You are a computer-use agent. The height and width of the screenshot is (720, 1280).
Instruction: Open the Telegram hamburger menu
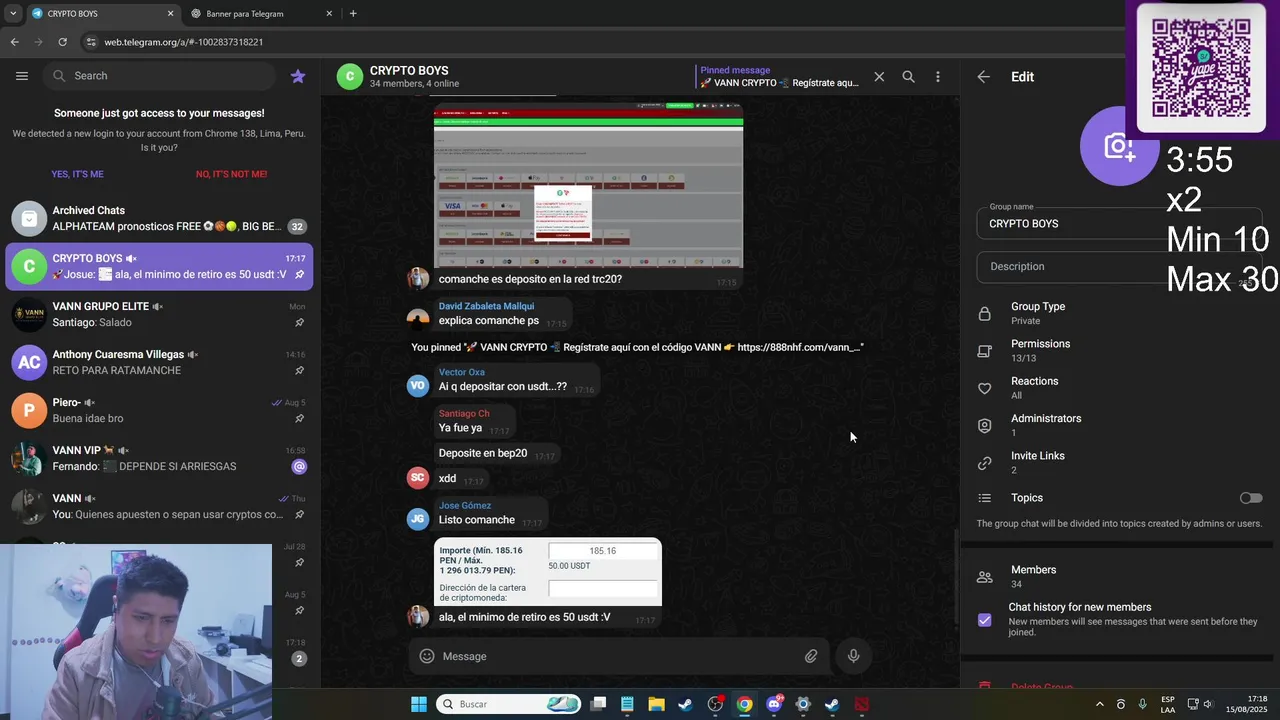tap(22, 76)
